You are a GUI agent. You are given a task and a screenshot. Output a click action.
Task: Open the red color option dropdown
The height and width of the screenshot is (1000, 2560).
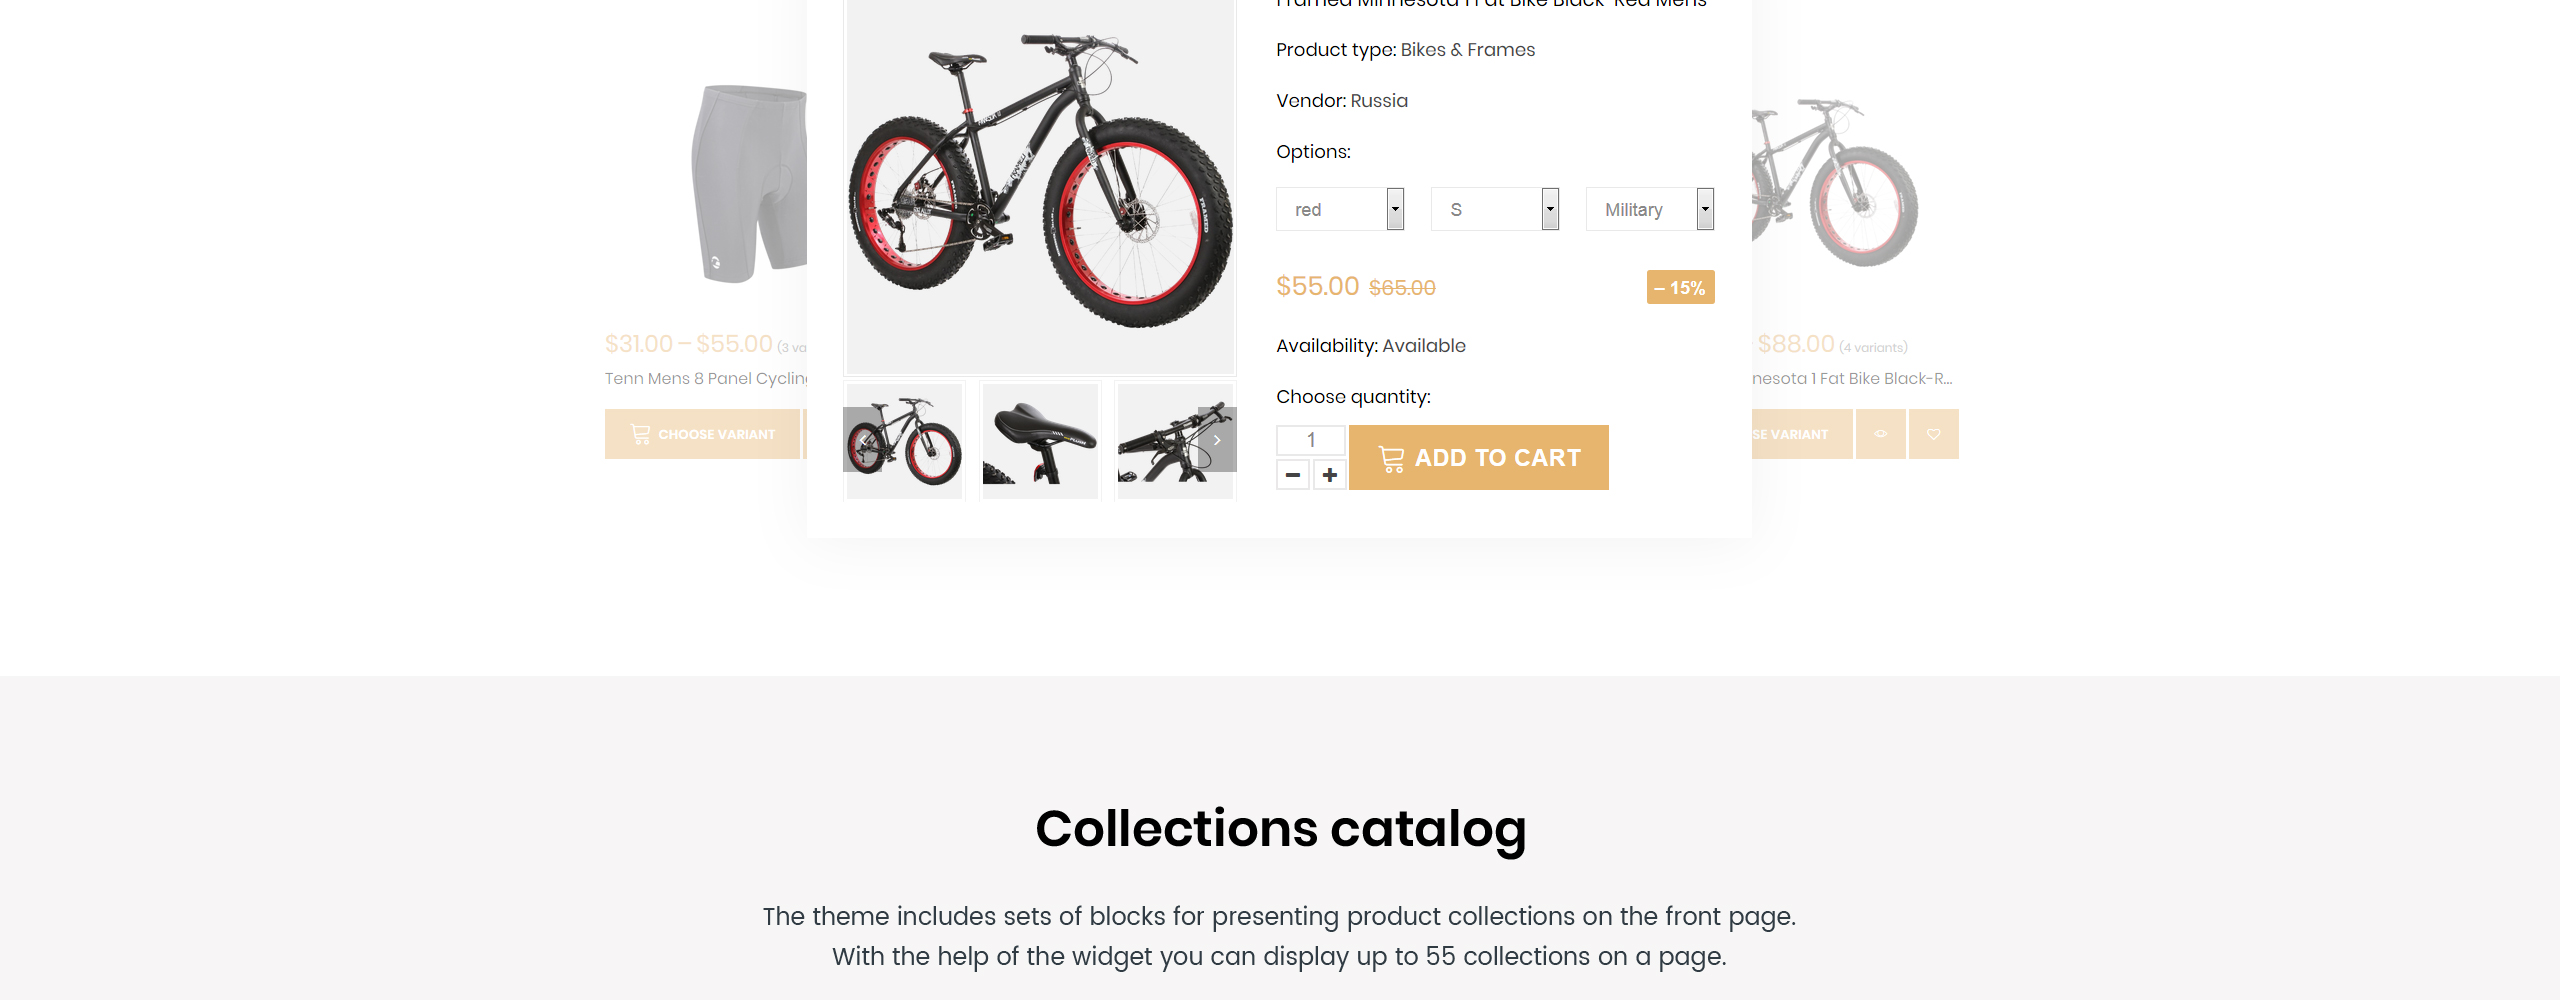point(1340,209)
